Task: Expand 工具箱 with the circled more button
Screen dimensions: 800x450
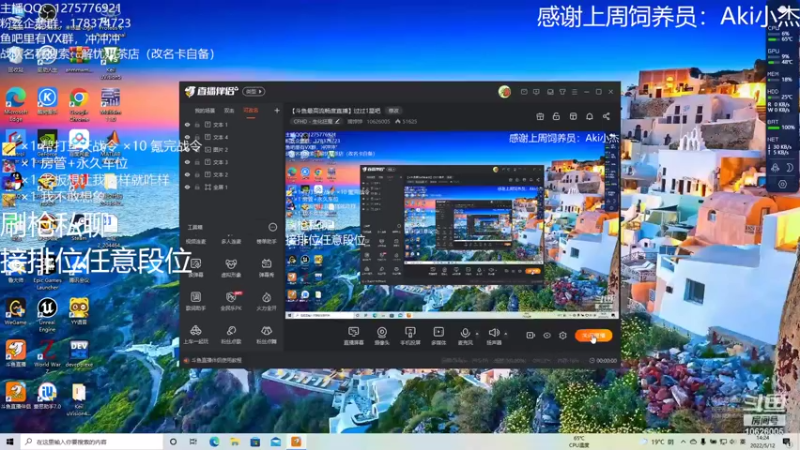Action: click(272, 227)
